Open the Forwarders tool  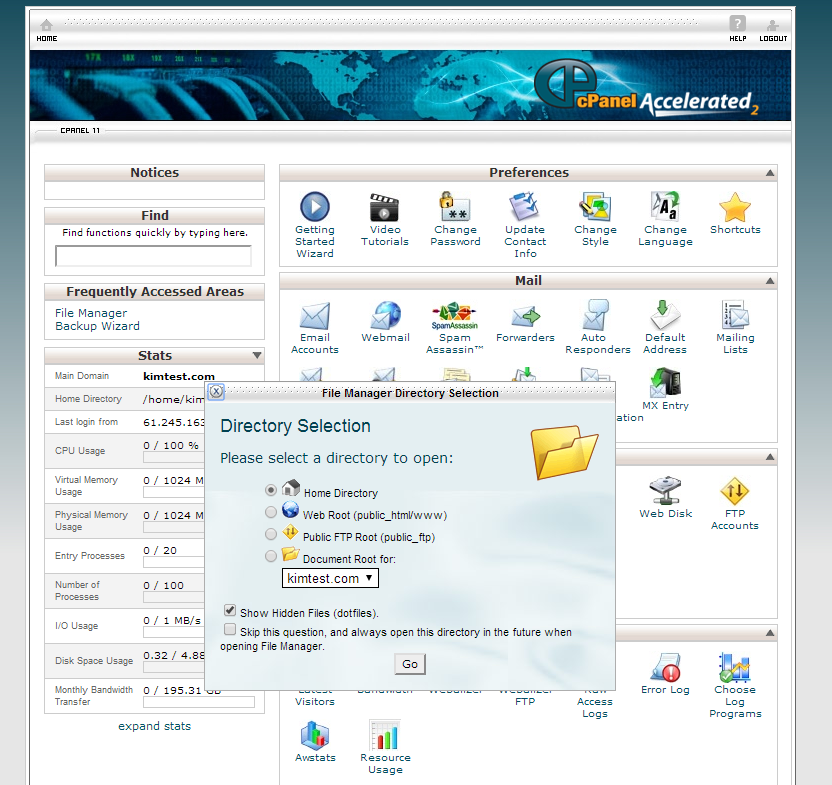[525, 313]
